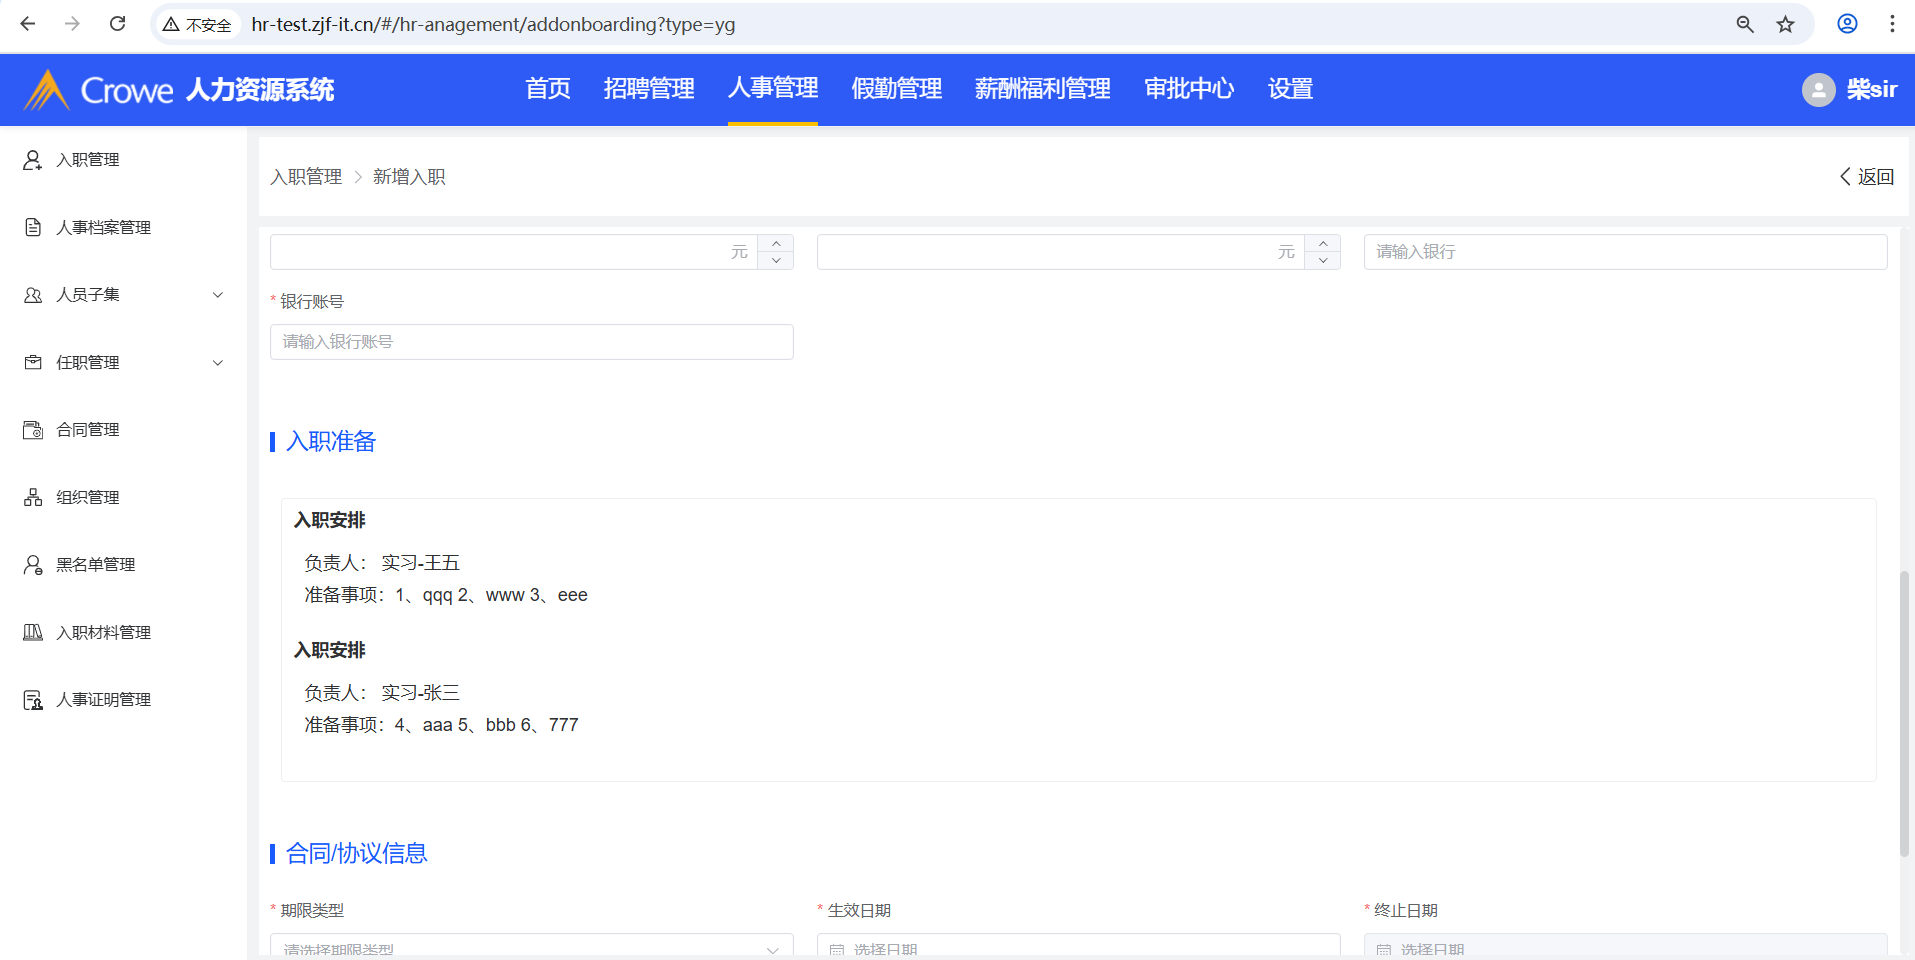Open the 假勤管理 tab
1915x960 pixels.
[x=897, y=89]
